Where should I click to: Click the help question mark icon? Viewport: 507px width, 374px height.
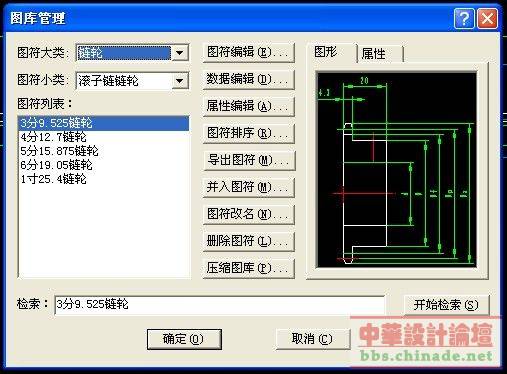[464, 18]
